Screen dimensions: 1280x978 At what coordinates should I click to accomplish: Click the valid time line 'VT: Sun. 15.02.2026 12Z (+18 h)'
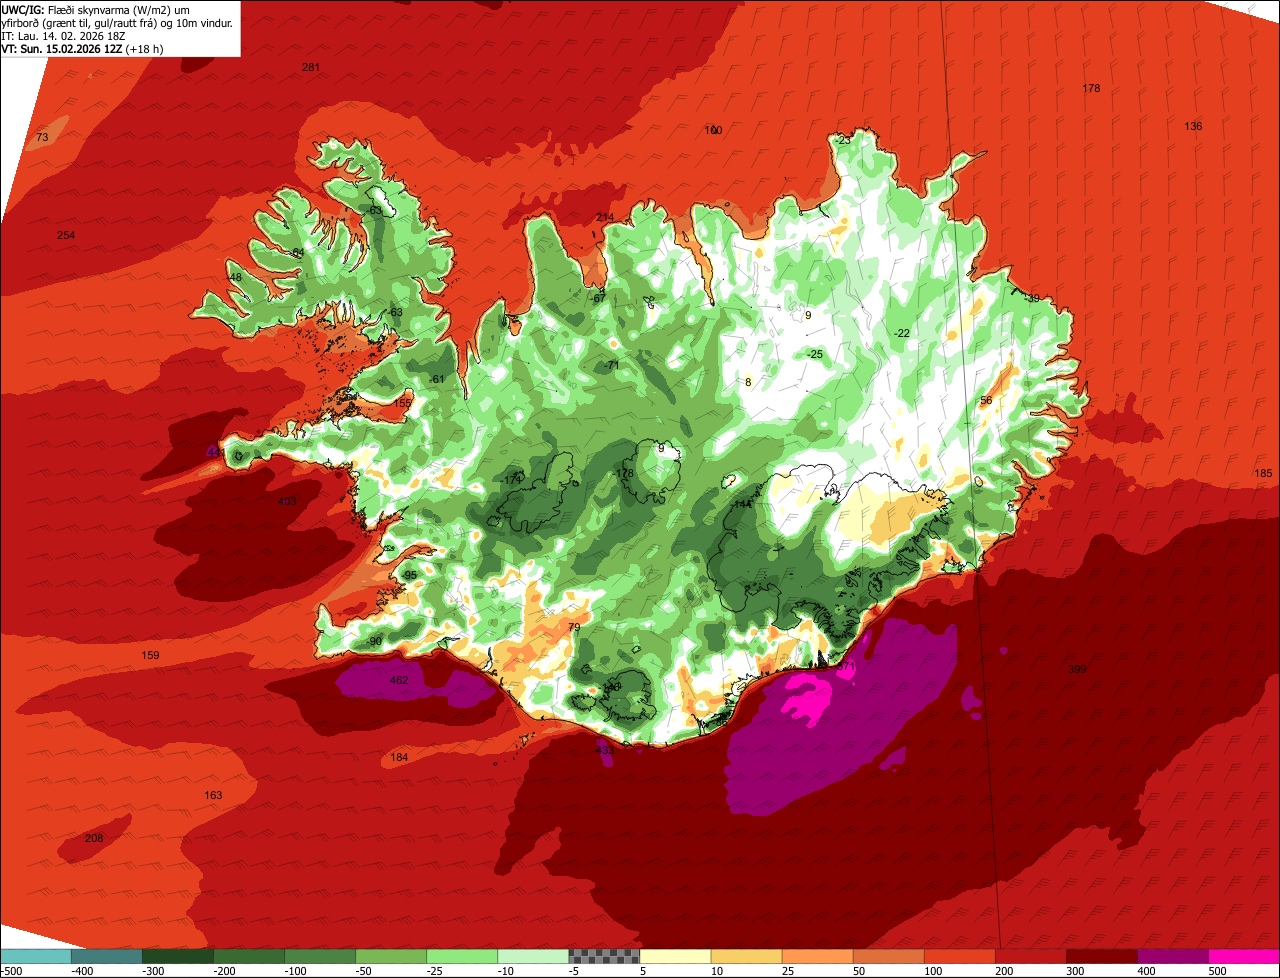tap(83, 48)
